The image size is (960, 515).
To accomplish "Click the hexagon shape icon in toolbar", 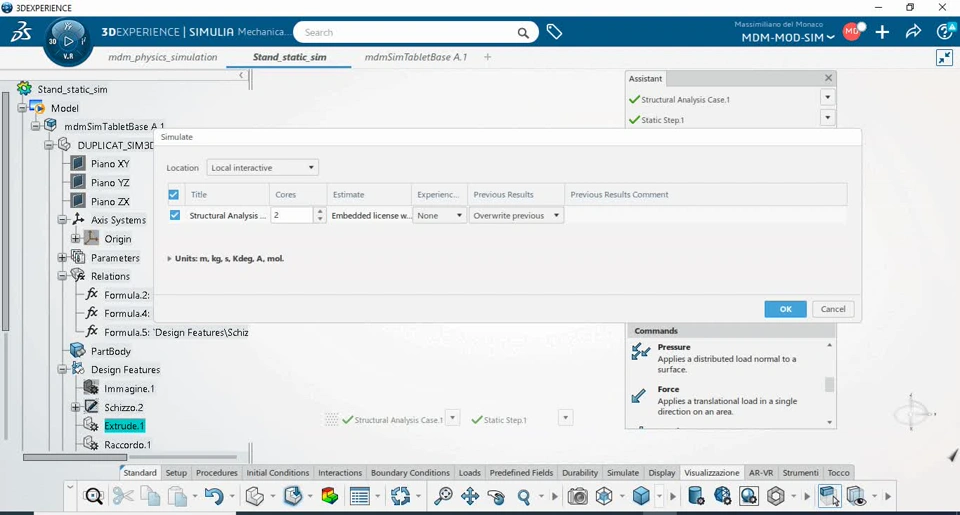I will point(776,495).
